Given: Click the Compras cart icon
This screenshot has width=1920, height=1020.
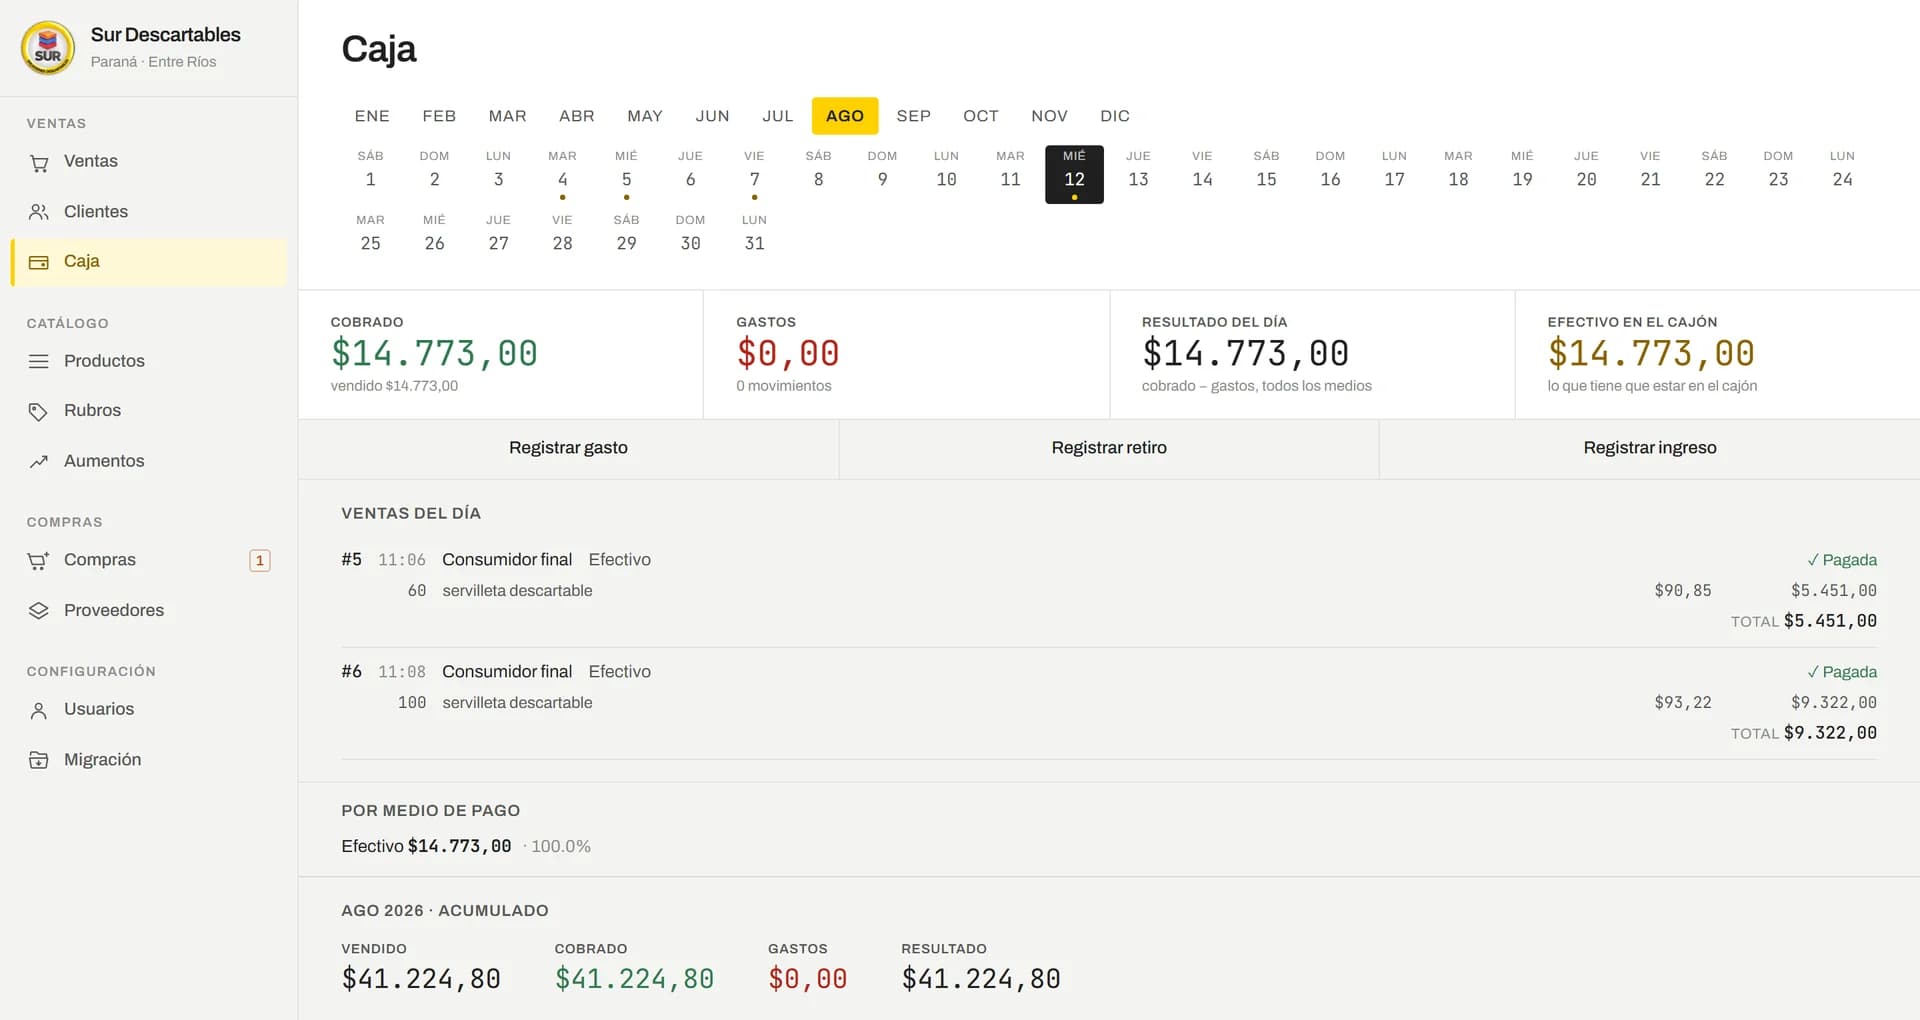Looking at the screenshot, I should click(x=39, y=560).
